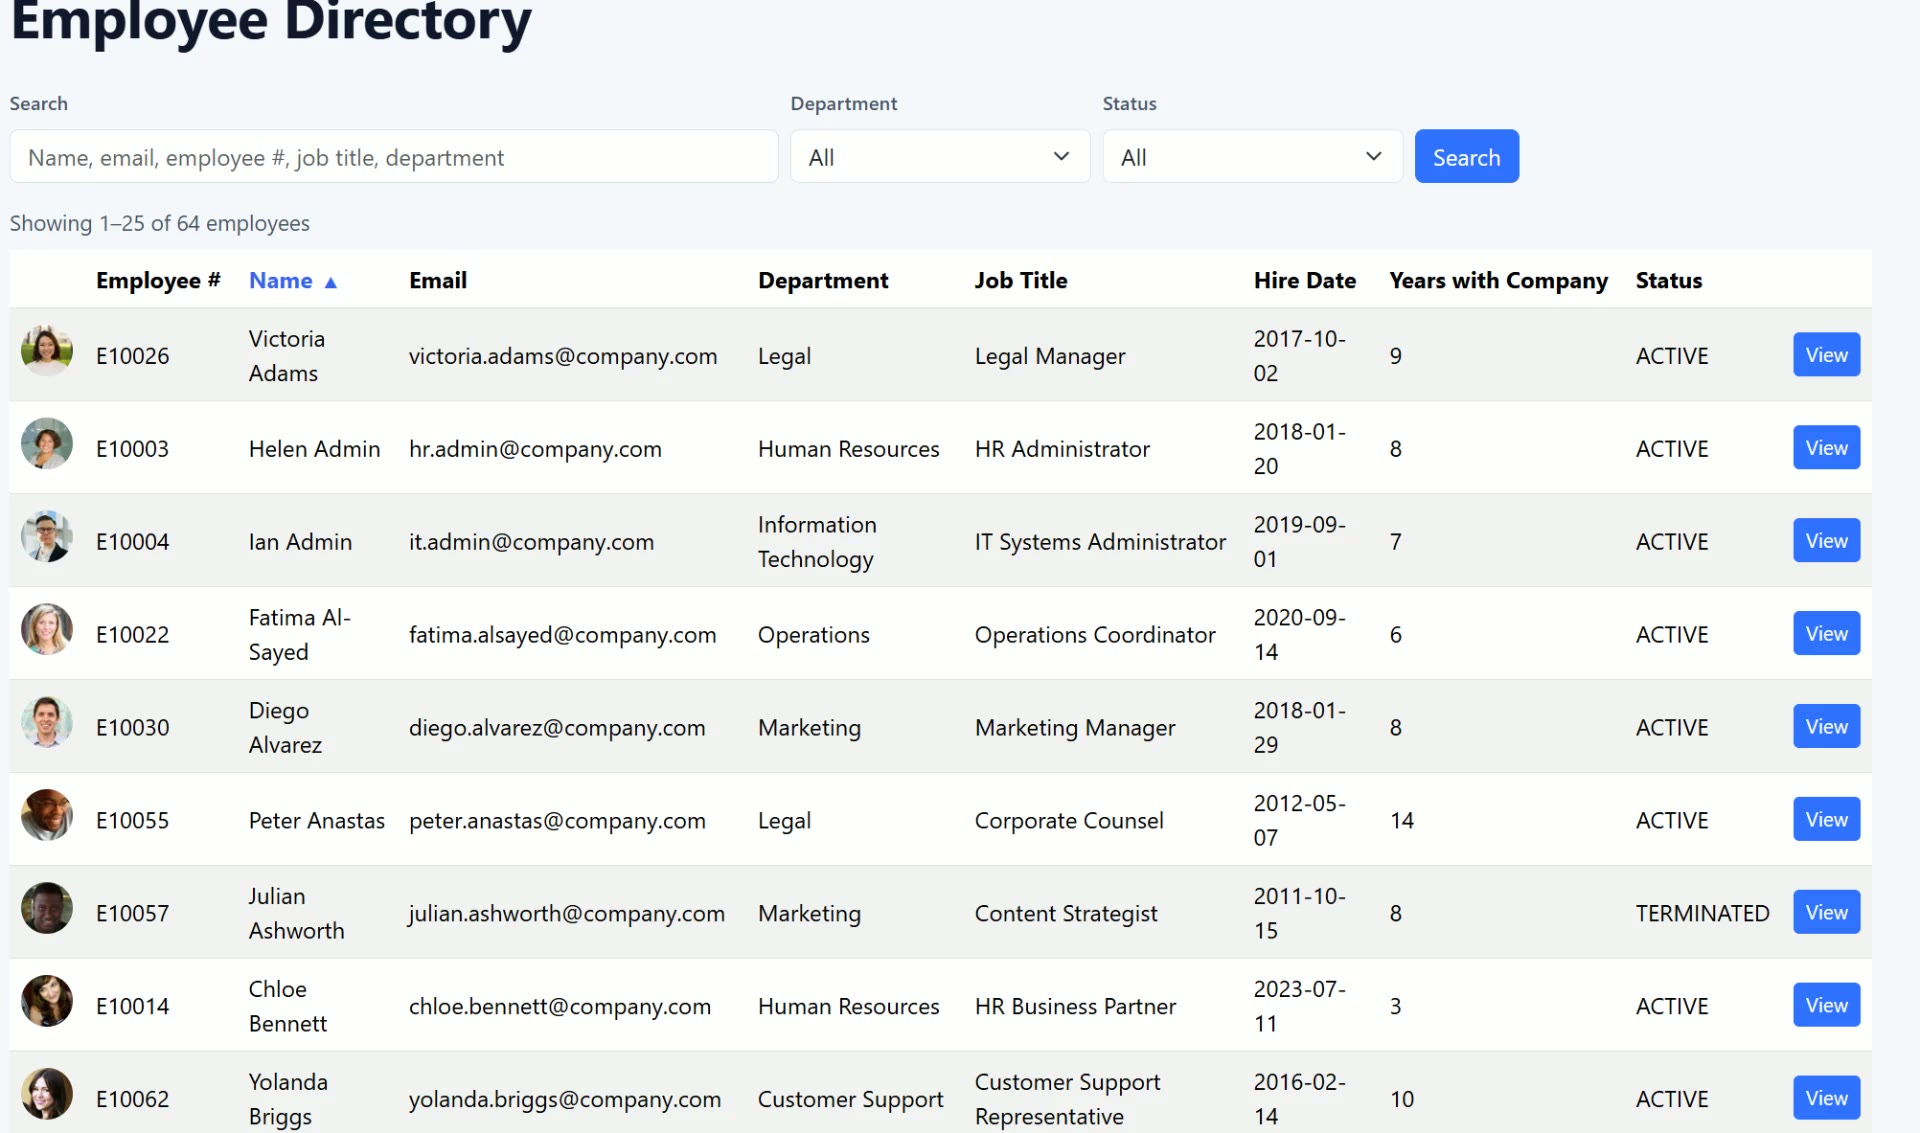Viewport: 1920px width, 1133px height.
Task: Click the Job Title column header
Action: point(1021,281)
